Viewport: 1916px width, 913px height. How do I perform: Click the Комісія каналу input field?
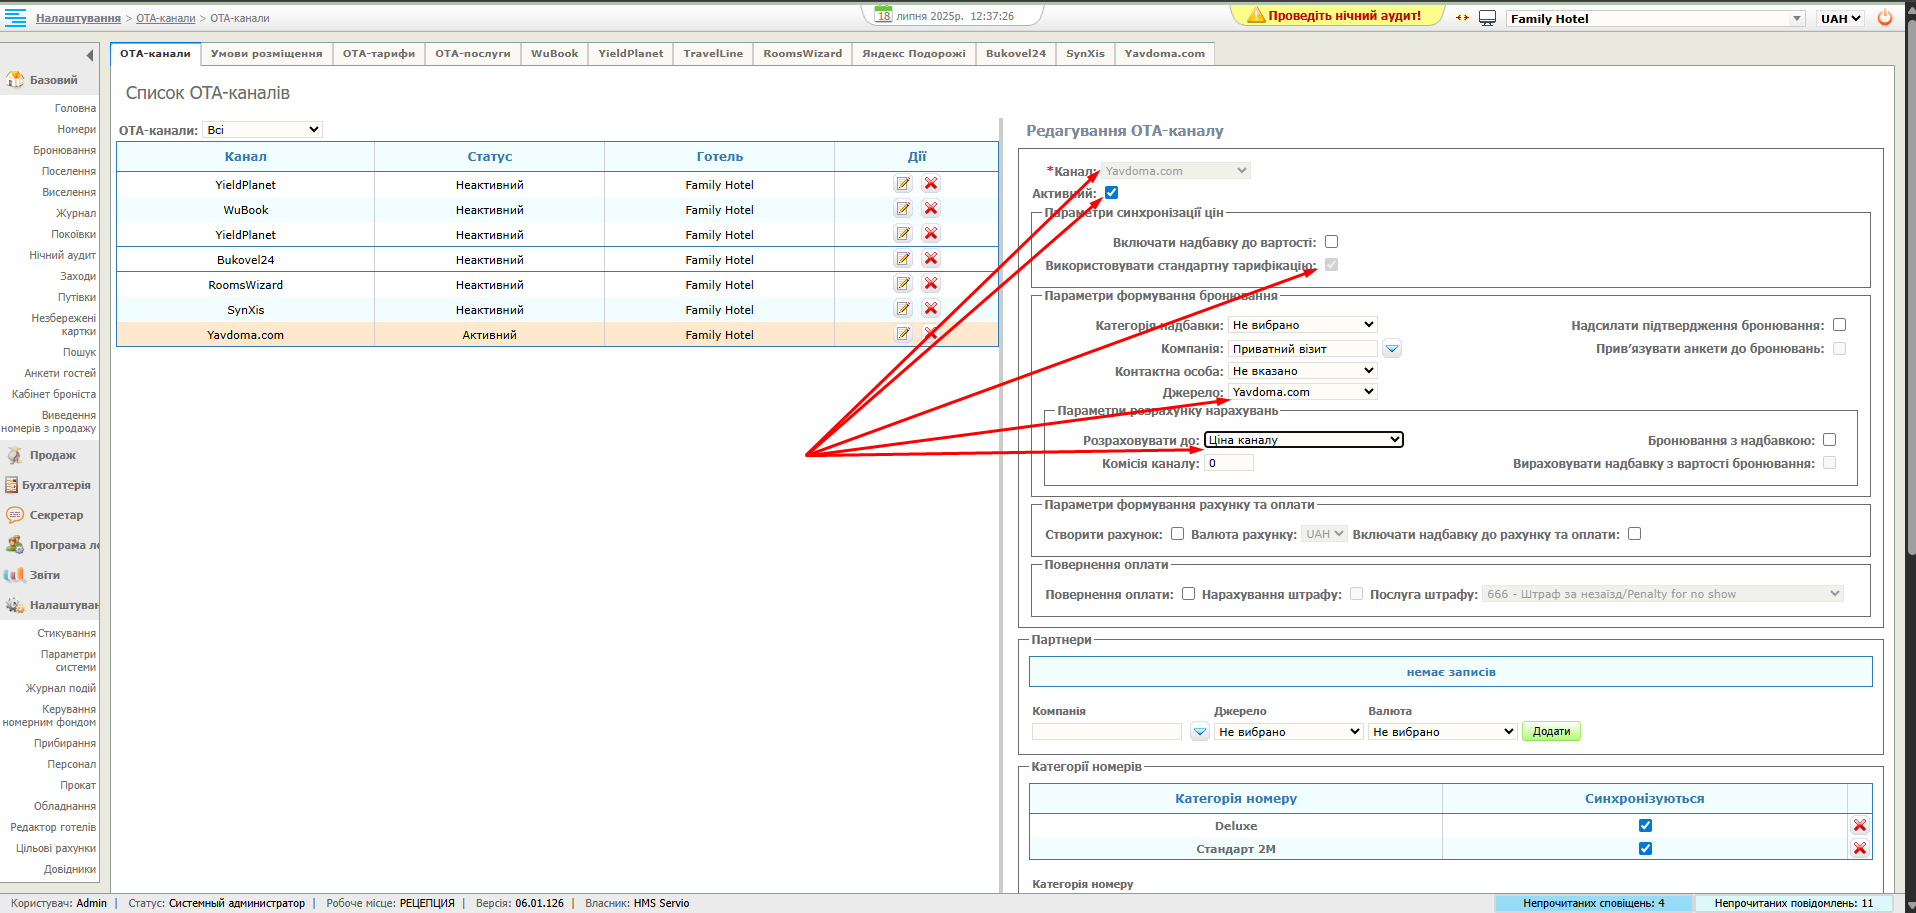1228,463
